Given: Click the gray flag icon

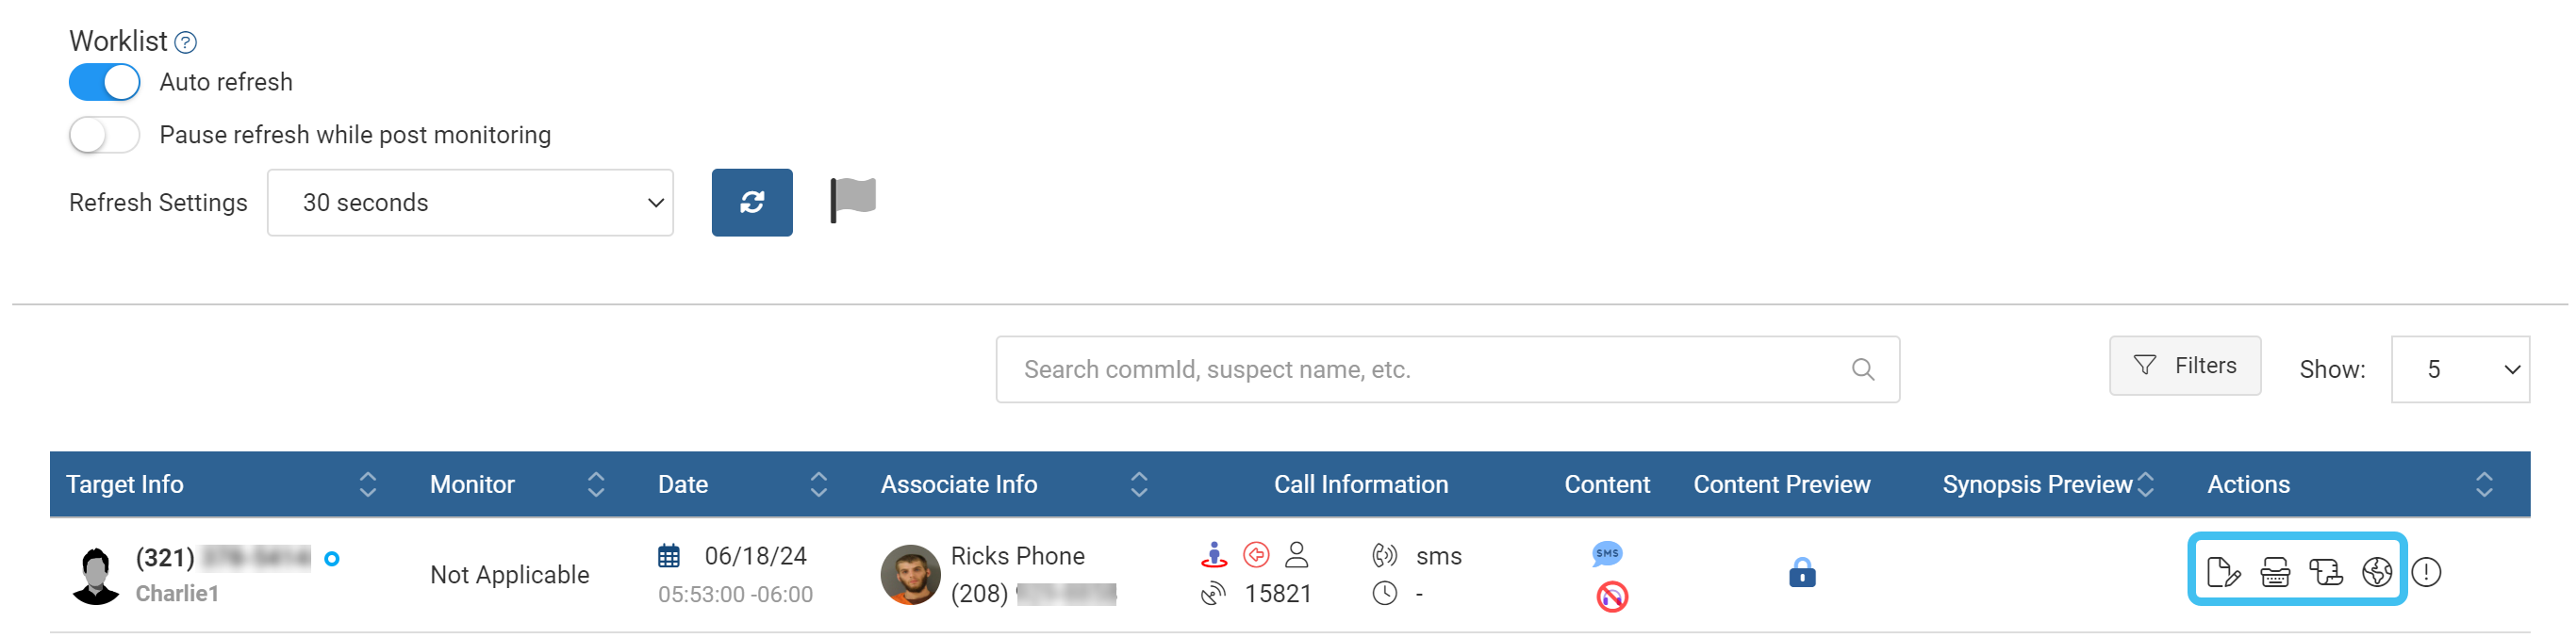Looking at the screenshot, I should 853,199.
